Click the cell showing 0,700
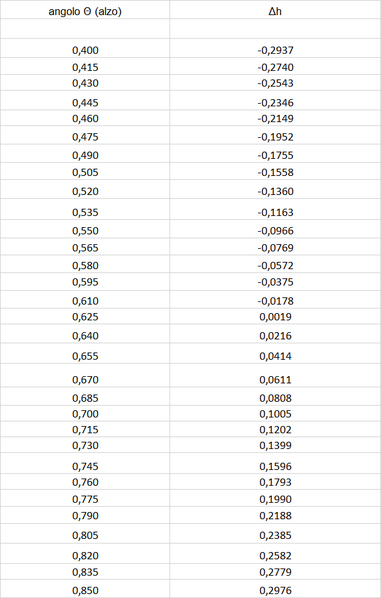381x598 pixels. [85, 414]
